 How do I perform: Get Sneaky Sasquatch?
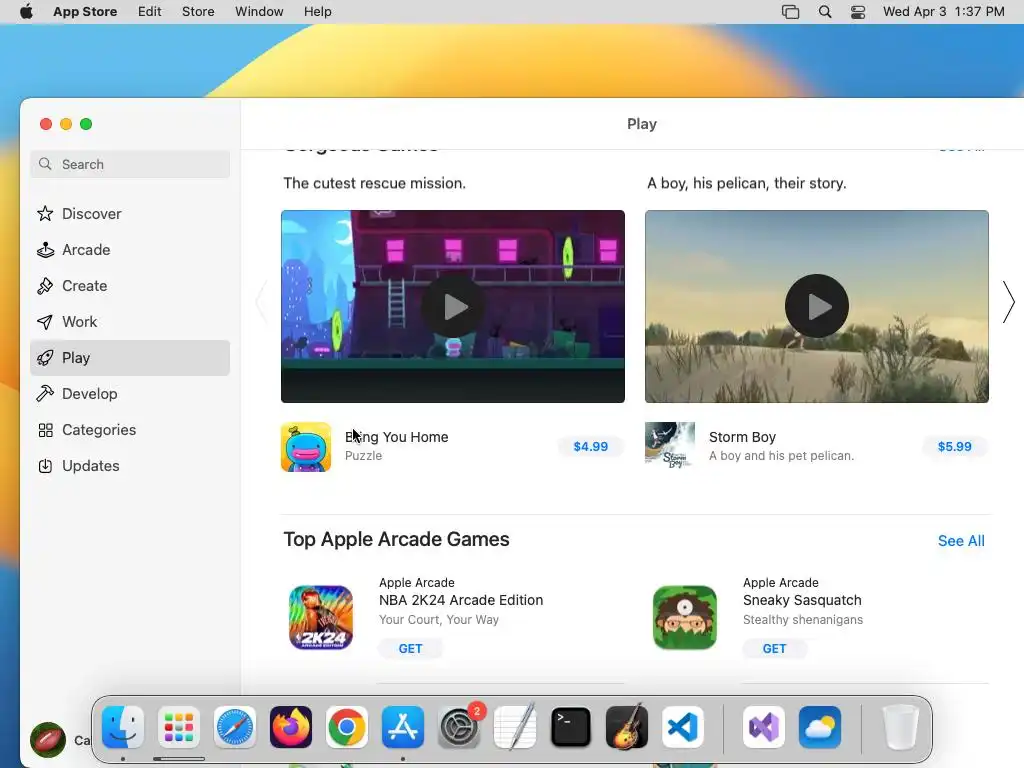[775, 648]
